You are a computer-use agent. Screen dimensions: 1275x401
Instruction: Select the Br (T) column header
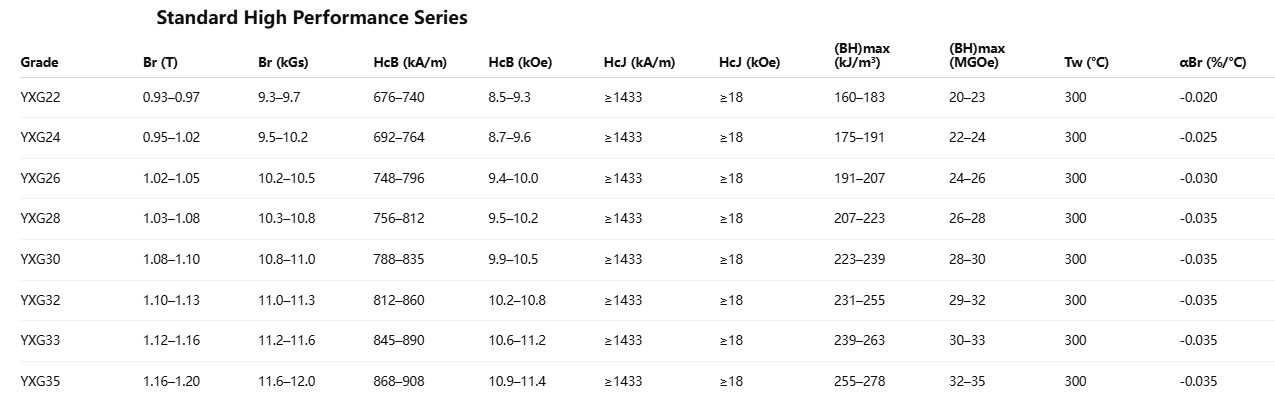(x=160, y=62)
